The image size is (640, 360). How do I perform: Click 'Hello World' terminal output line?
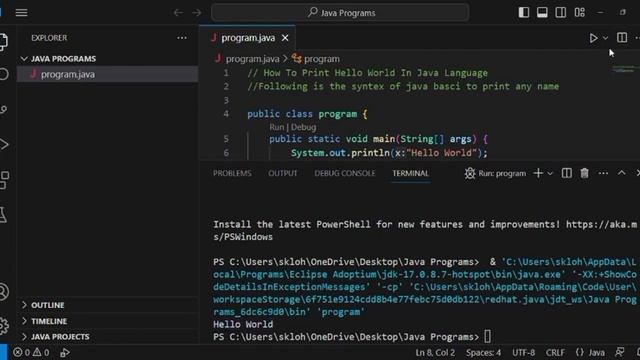pyautogui.click(x=243, y=324)
